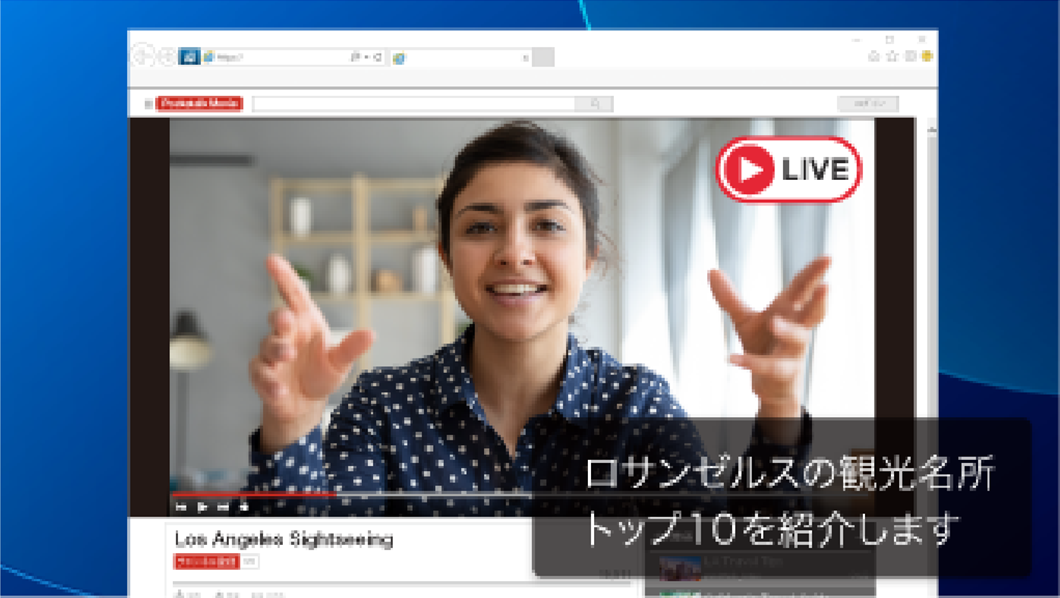Close the current browser tab
This screenshot has width=1060, height=598.
tap(525, 58)
